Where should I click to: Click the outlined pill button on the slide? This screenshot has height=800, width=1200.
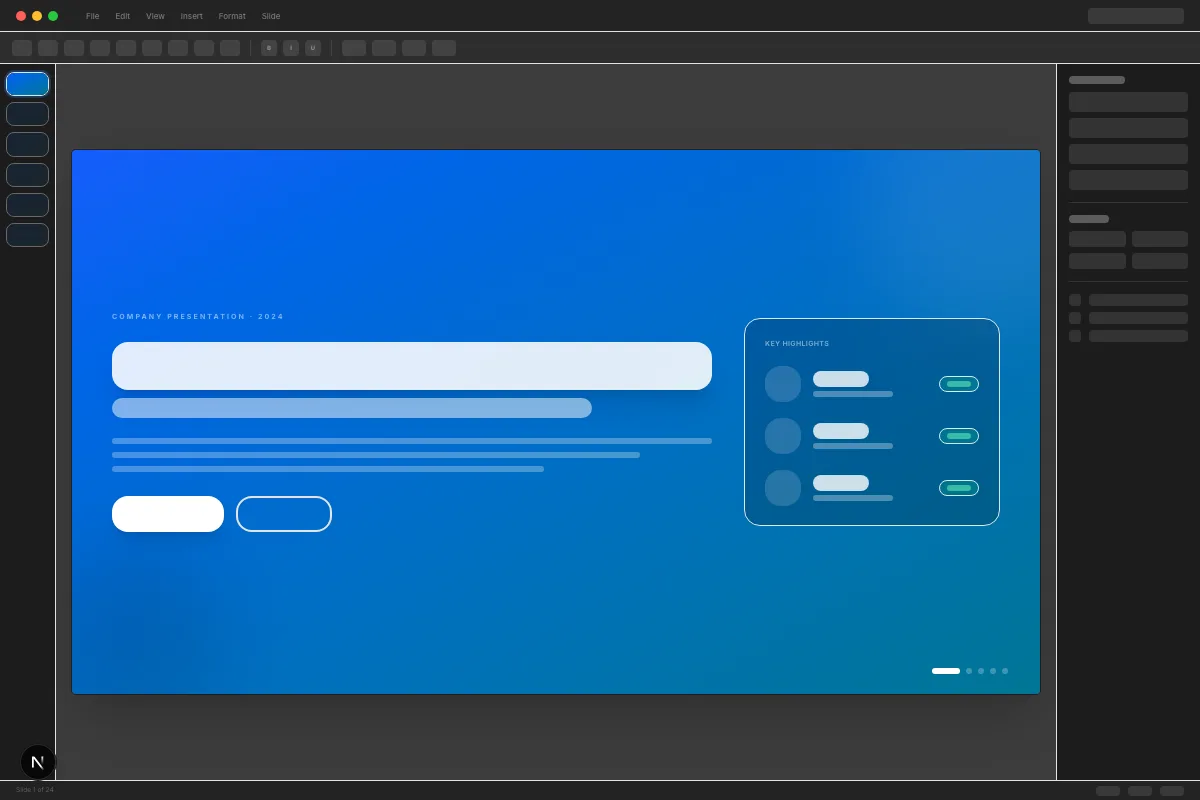tap(284, 514)
